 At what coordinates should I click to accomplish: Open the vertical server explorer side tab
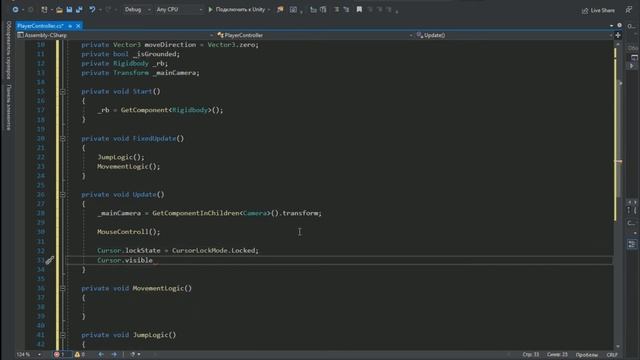tap(8, 50)
